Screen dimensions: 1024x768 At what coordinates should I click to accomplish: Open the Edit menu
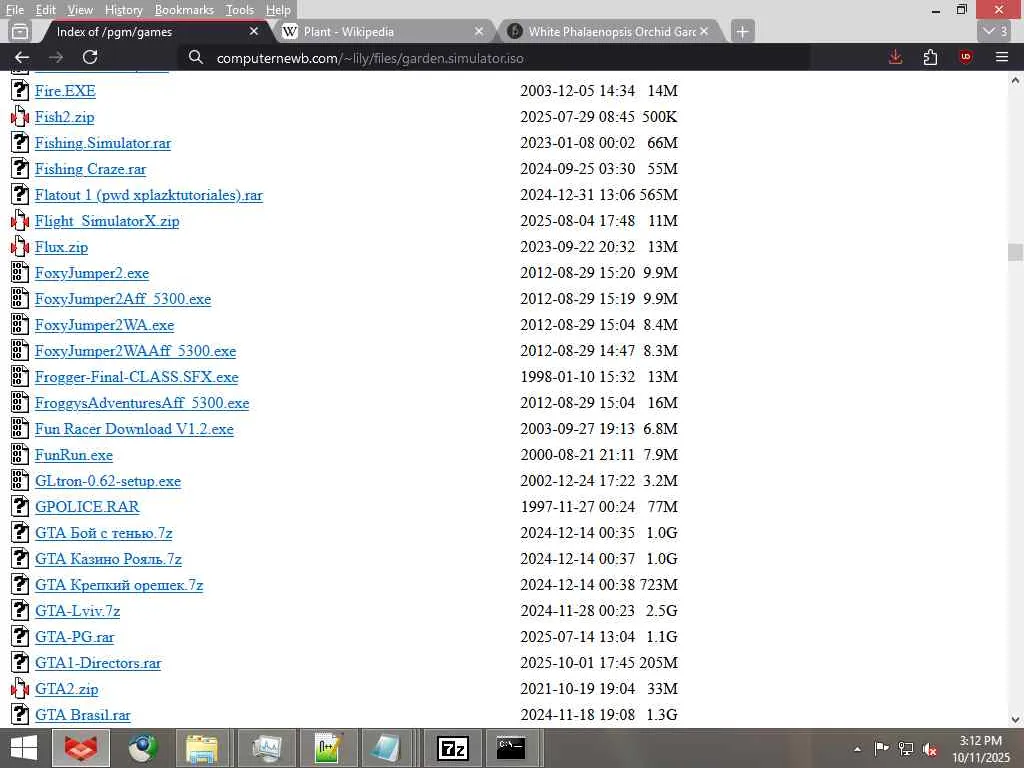pos(46,10)
